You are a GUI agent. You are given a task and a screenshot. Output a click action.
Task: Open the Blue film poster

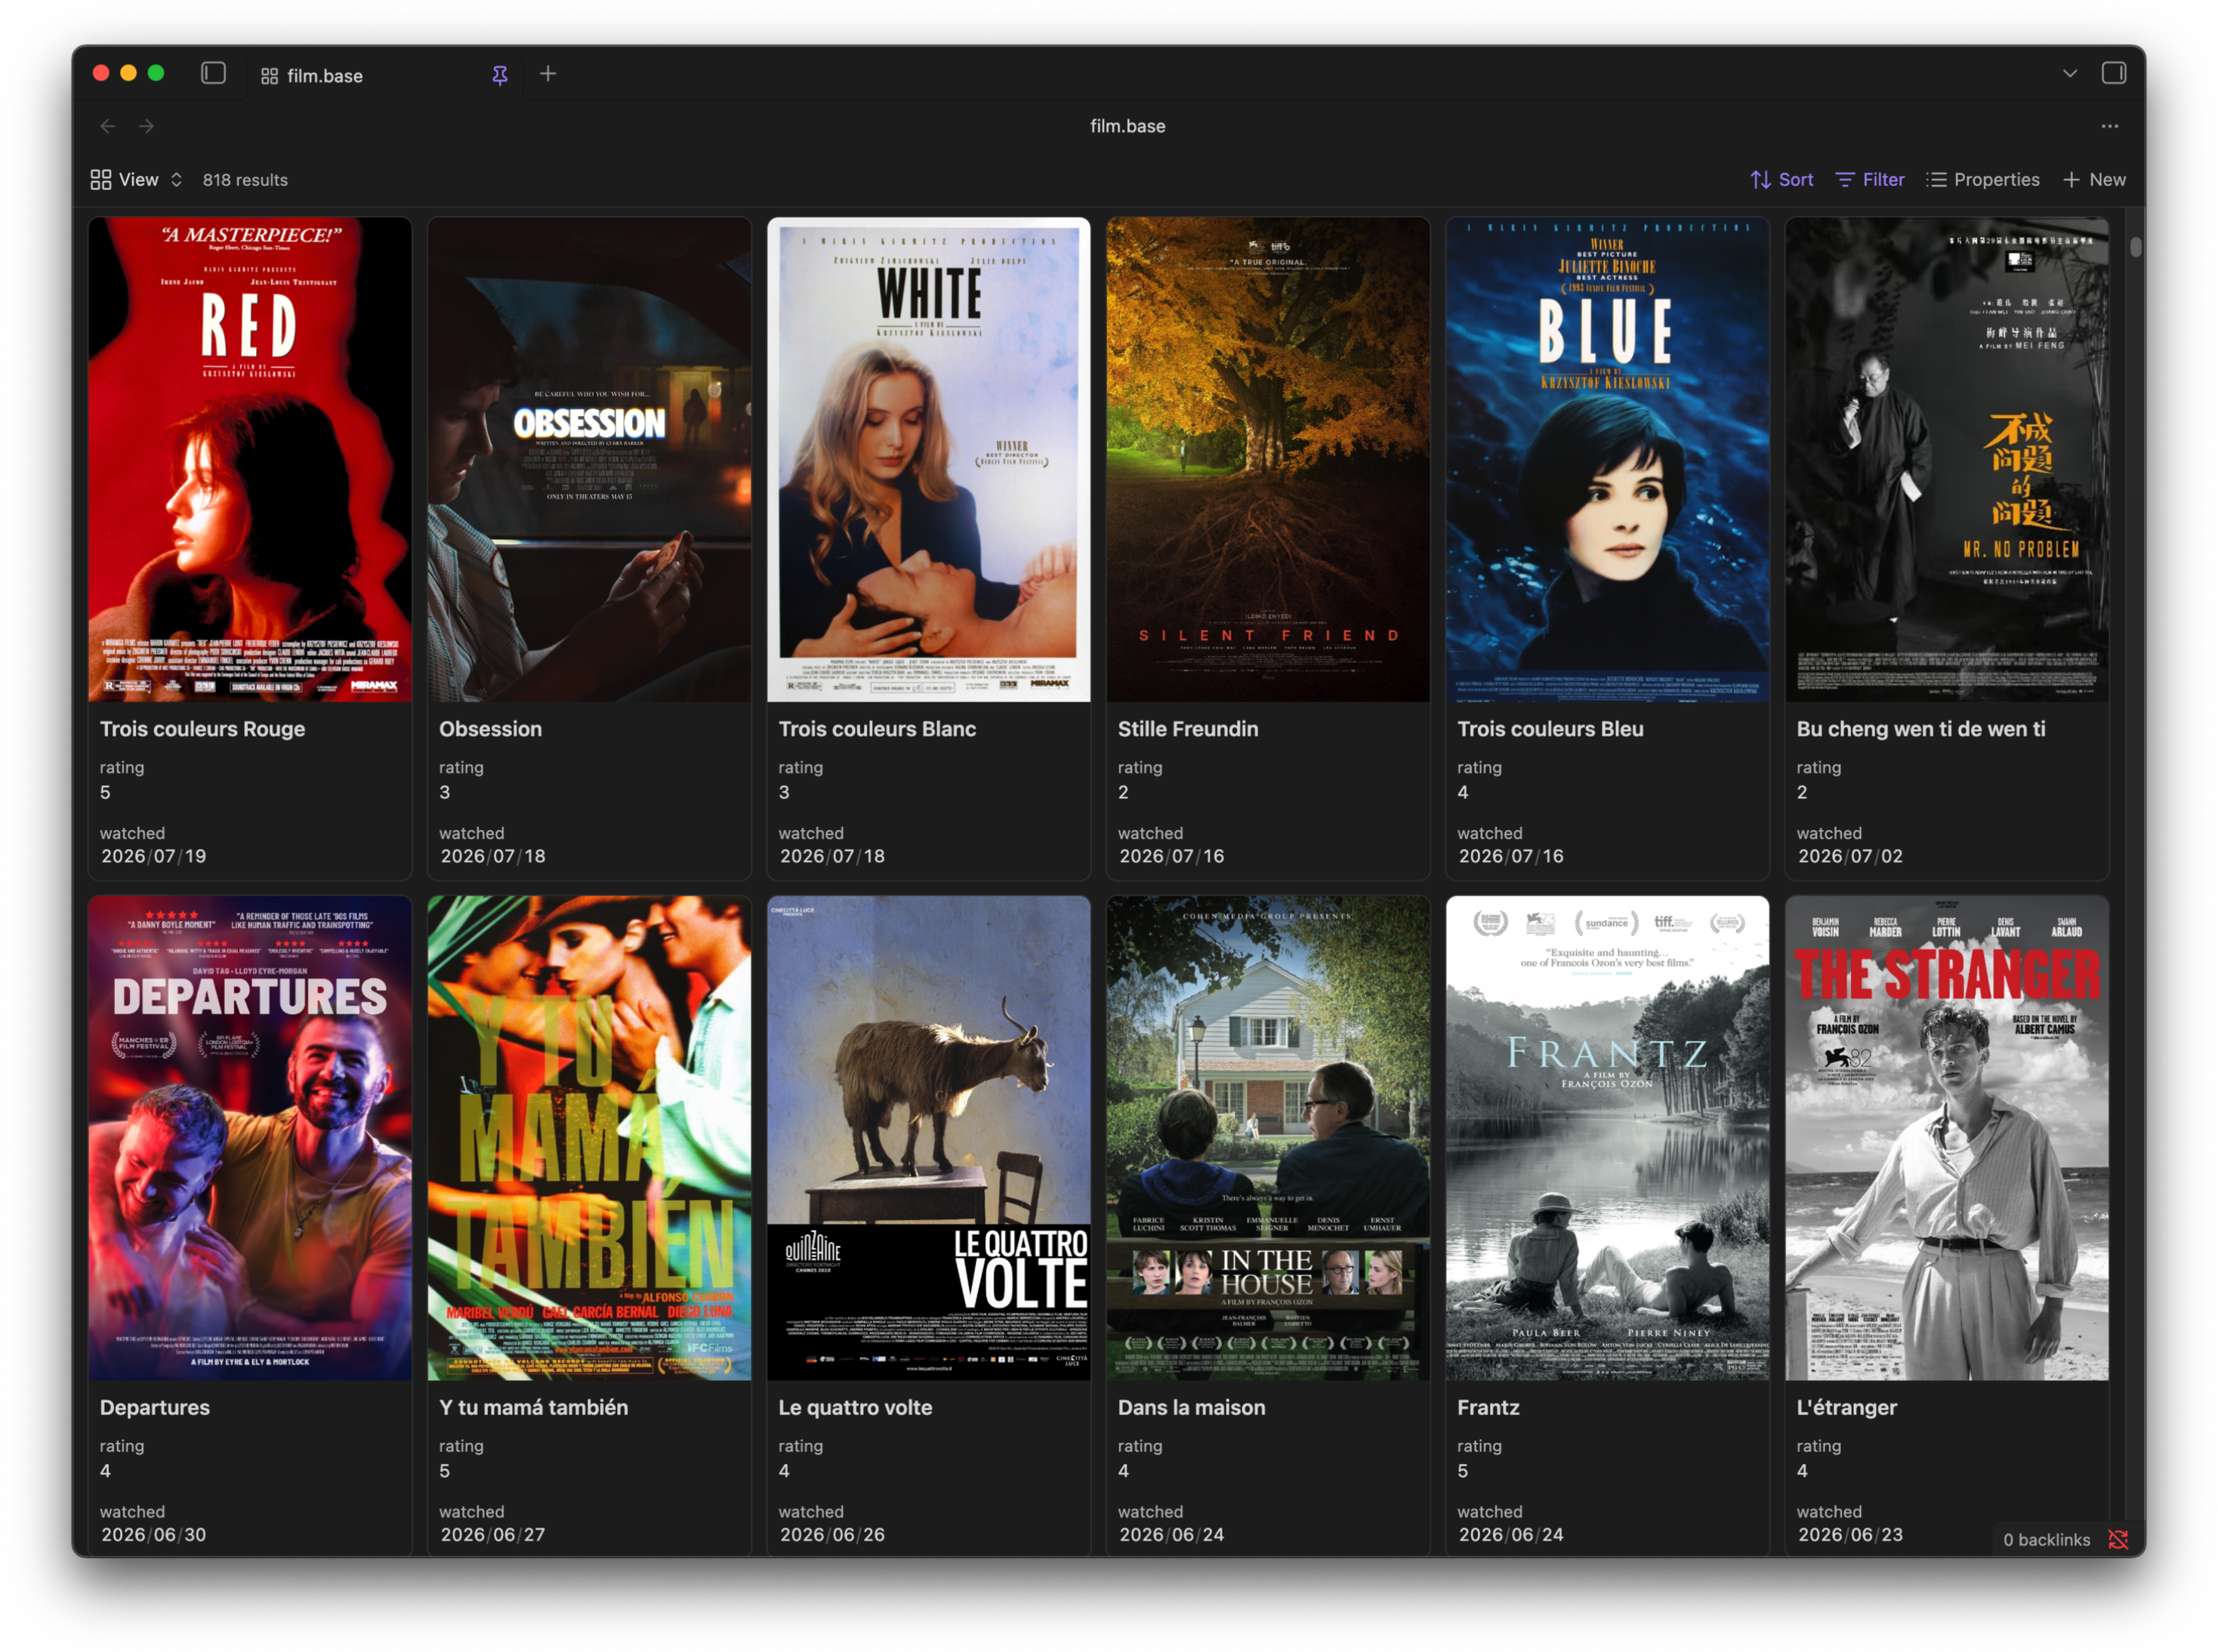tap(1607, 460)
